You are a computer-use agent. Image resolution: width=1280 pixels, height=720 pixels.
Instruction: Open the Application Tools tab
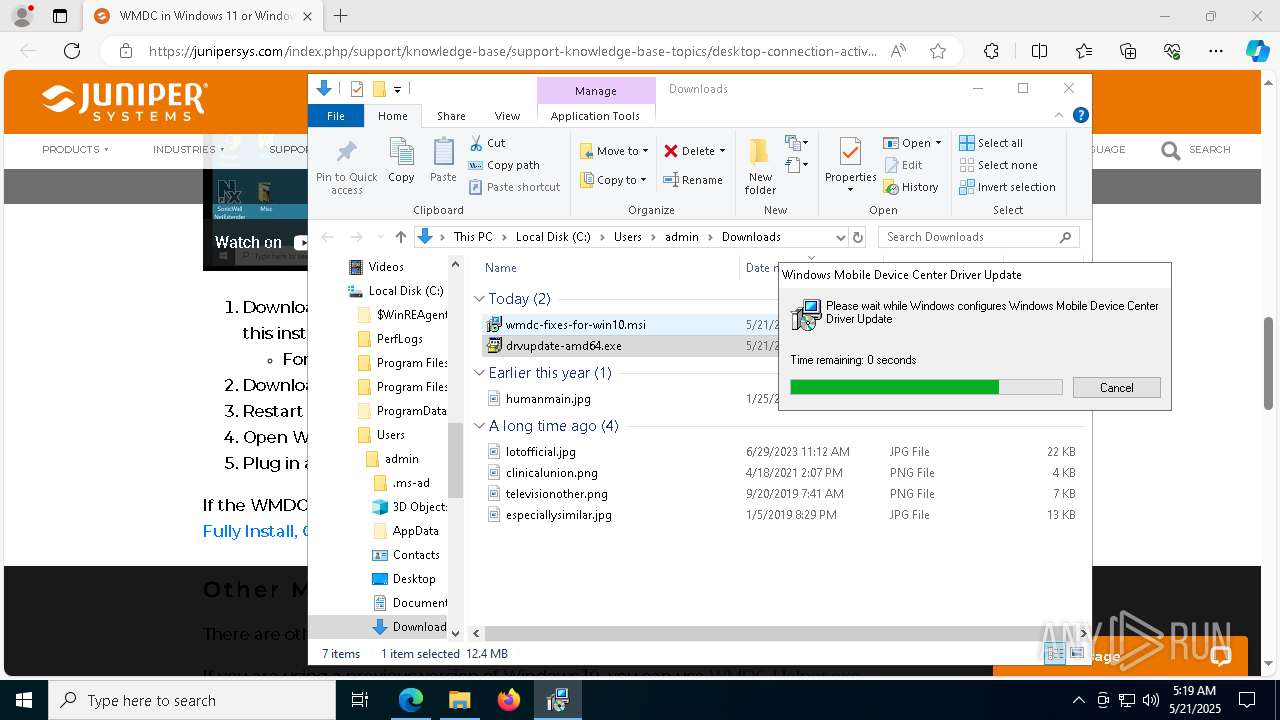(595, 116)
